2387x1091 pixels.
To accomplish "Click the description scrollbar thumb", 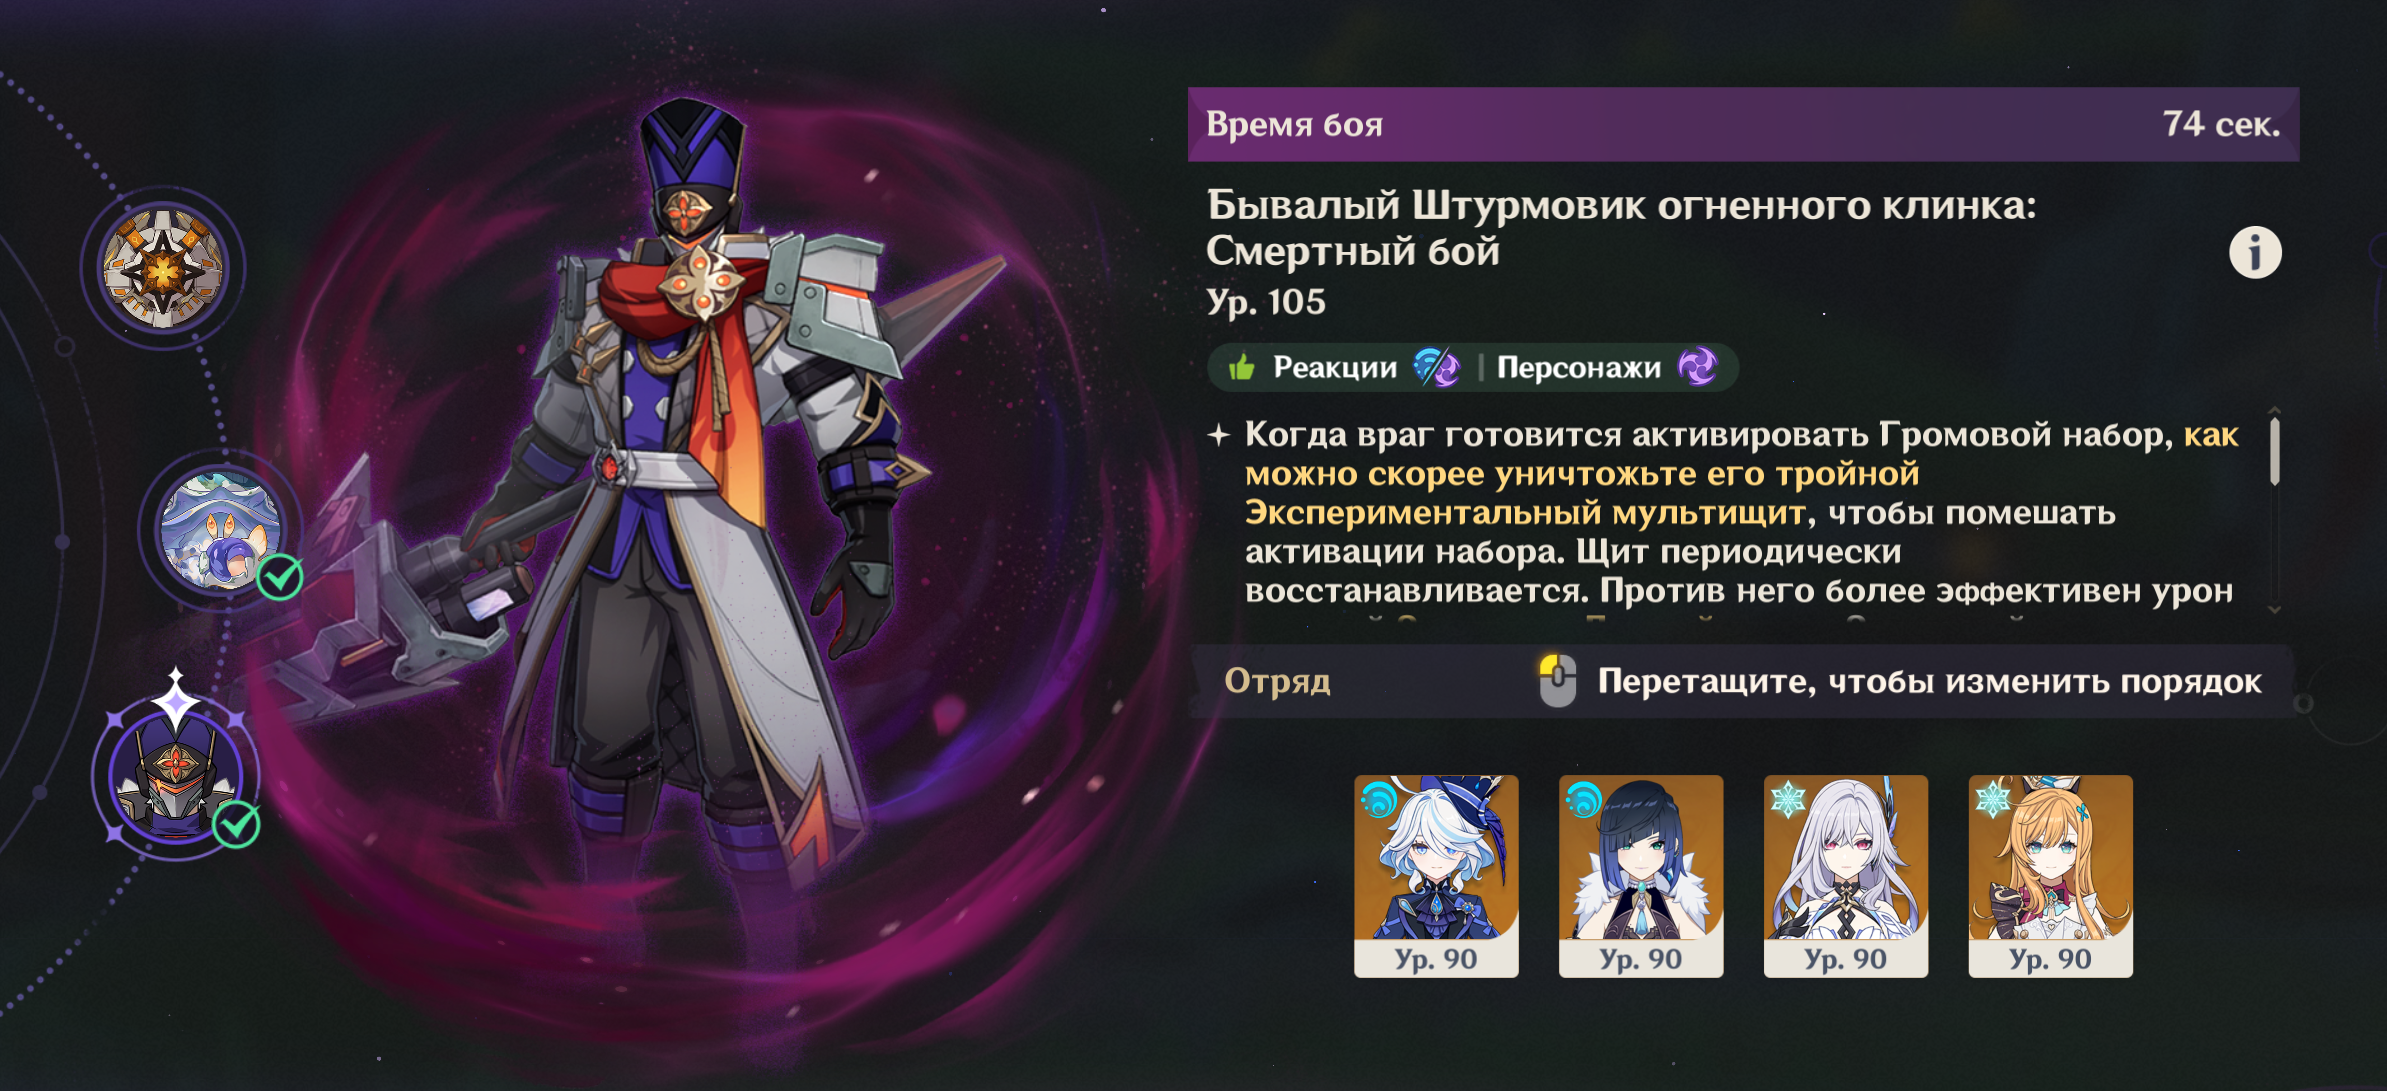I will tap(2275, 451).
